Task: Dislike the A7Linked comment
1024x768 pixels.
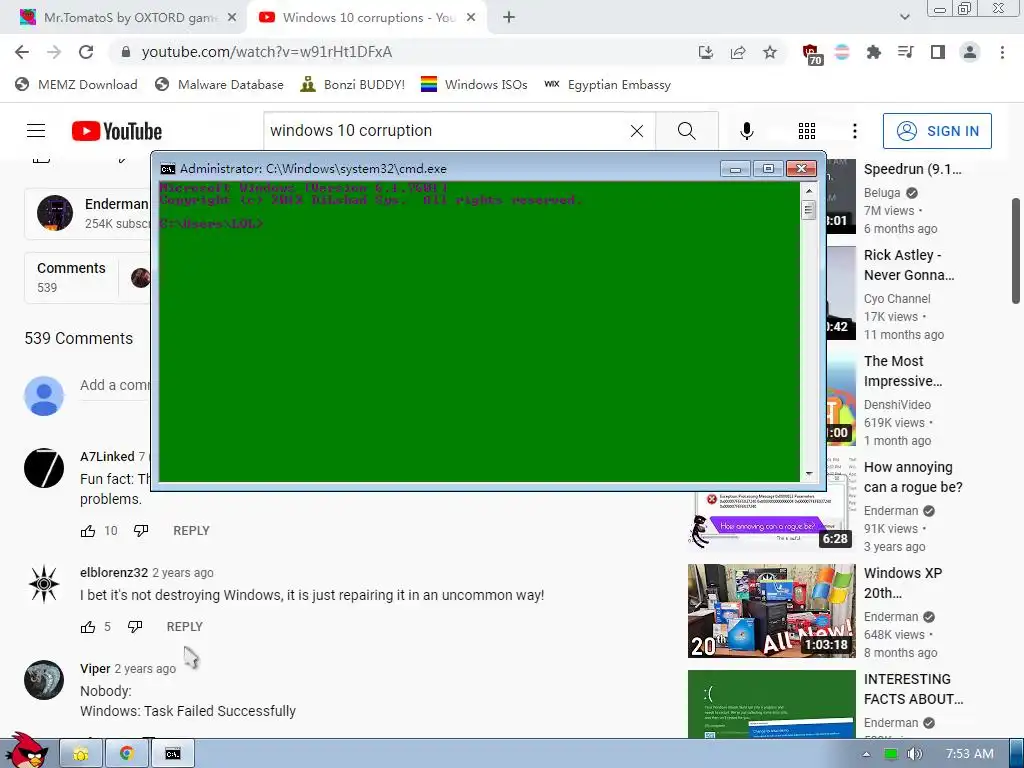Action: [141, 531]
